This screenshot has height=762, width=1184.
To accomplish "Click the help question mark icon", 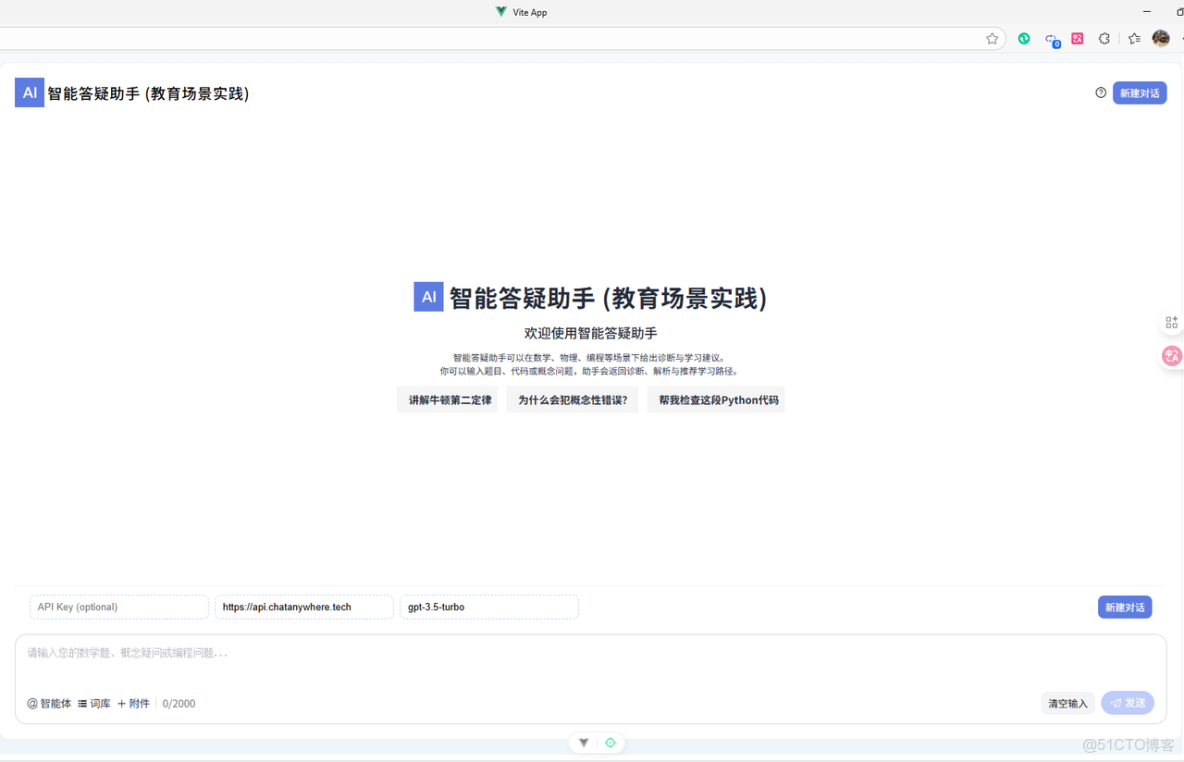I will (x=1101, y=92).
